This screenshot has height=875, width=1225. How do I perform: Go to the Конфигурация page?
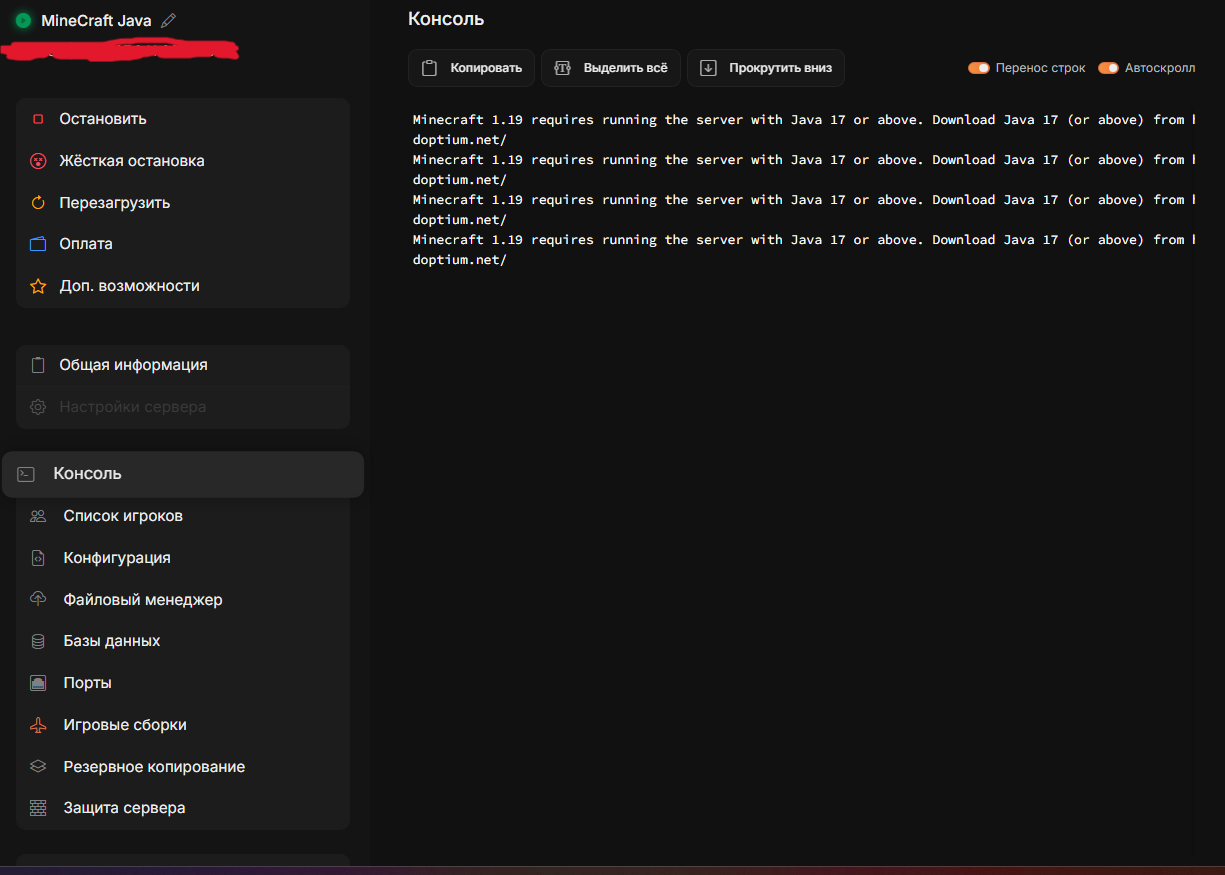click(116, 558)
